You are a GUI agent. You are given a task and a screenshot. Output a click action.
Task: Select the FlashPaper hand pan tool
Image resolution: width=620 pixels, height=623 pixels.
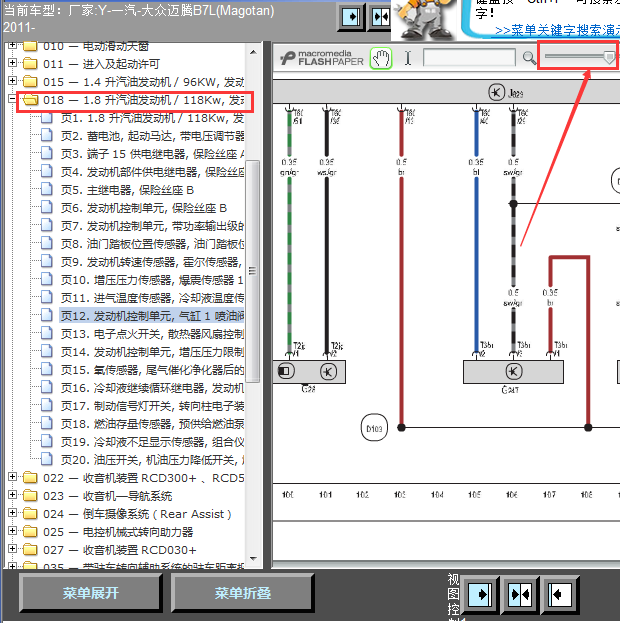click(x=381, y=58)
